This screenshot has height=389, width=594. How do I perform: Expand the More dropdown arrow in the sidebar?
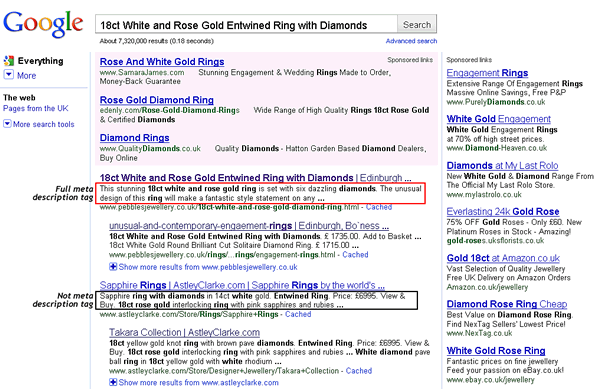(8, 75)
